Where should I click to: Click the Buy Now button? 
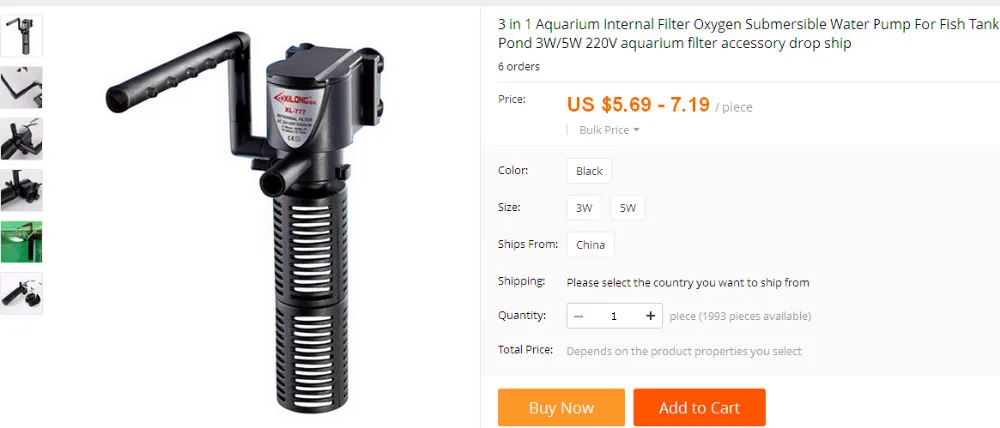[561, 408]
